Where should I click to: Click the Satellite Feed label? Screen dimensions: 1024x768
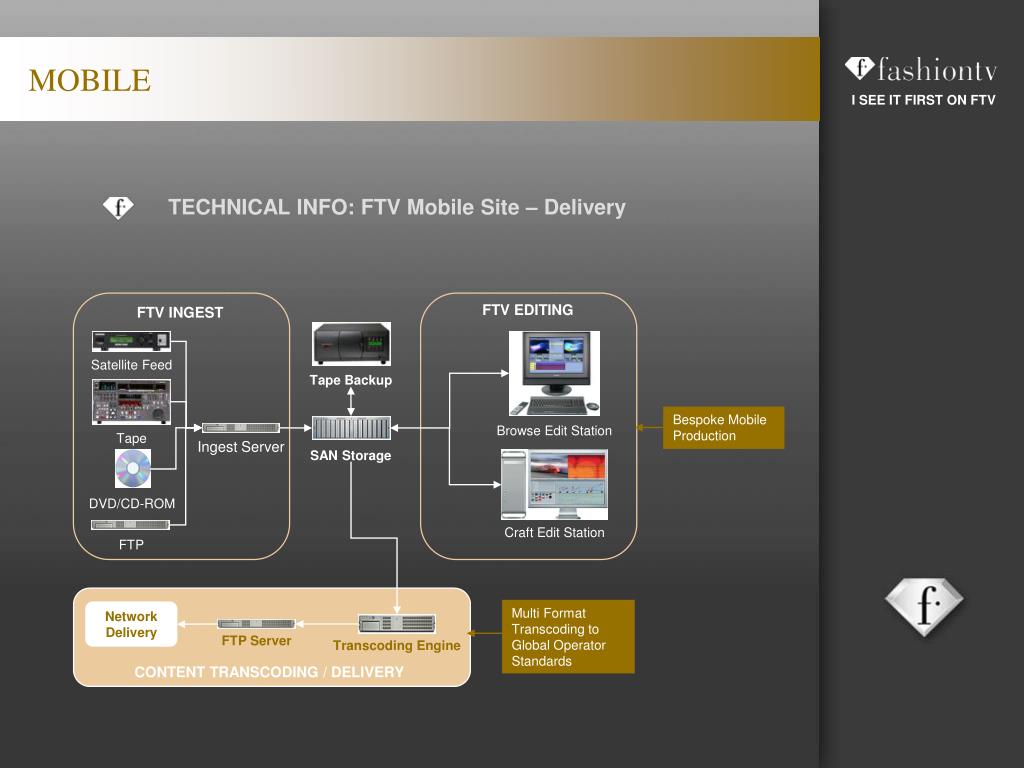131,365
